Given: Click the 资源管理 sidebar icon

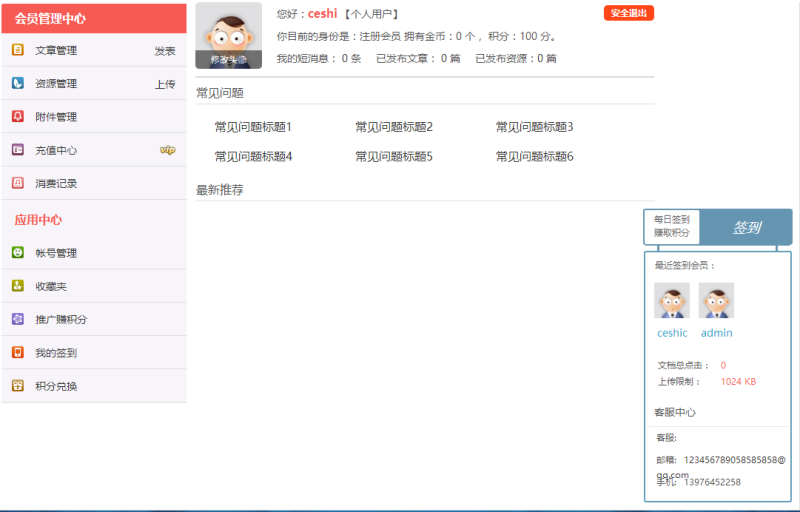Looking at the screenshot, I should [18, 83].
